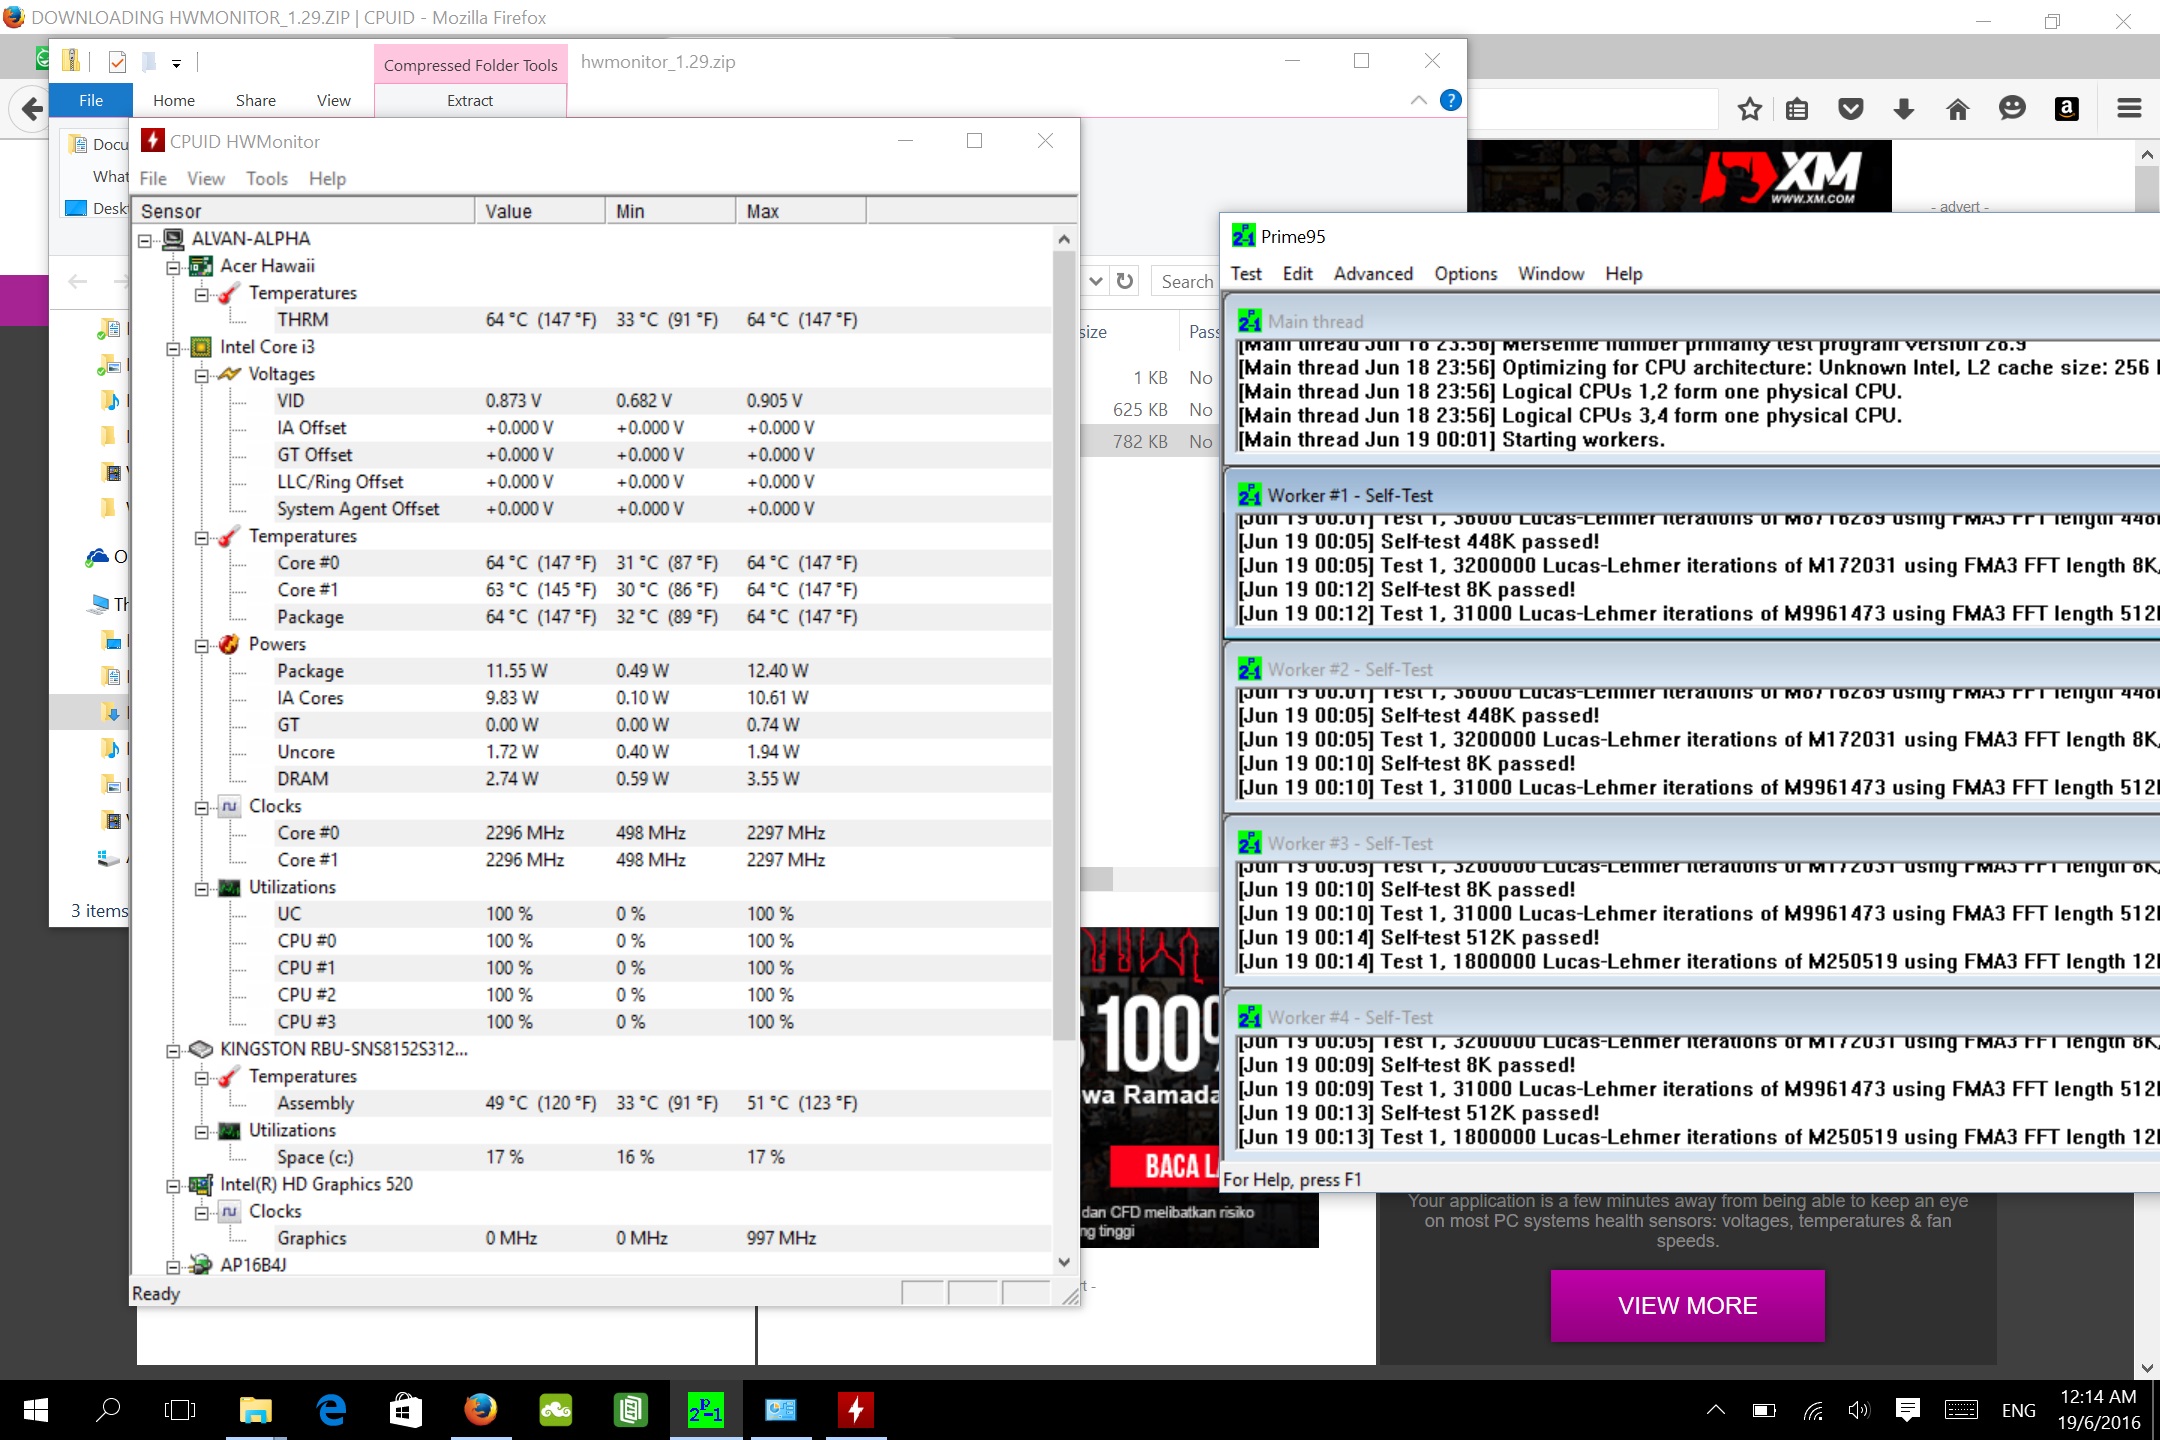
Task: Open Explorer address history dropdown arrow
Action: pyautogui.click(x=1096, y=281)
